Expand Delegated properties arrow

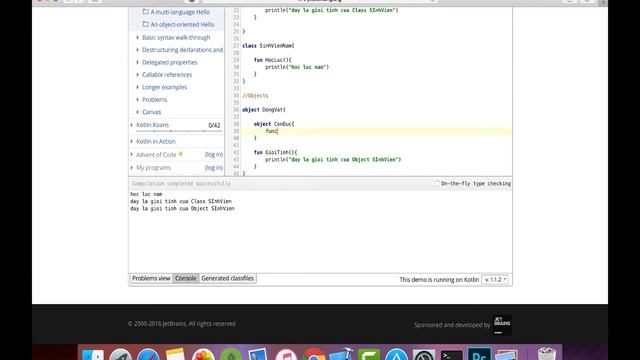138,62
